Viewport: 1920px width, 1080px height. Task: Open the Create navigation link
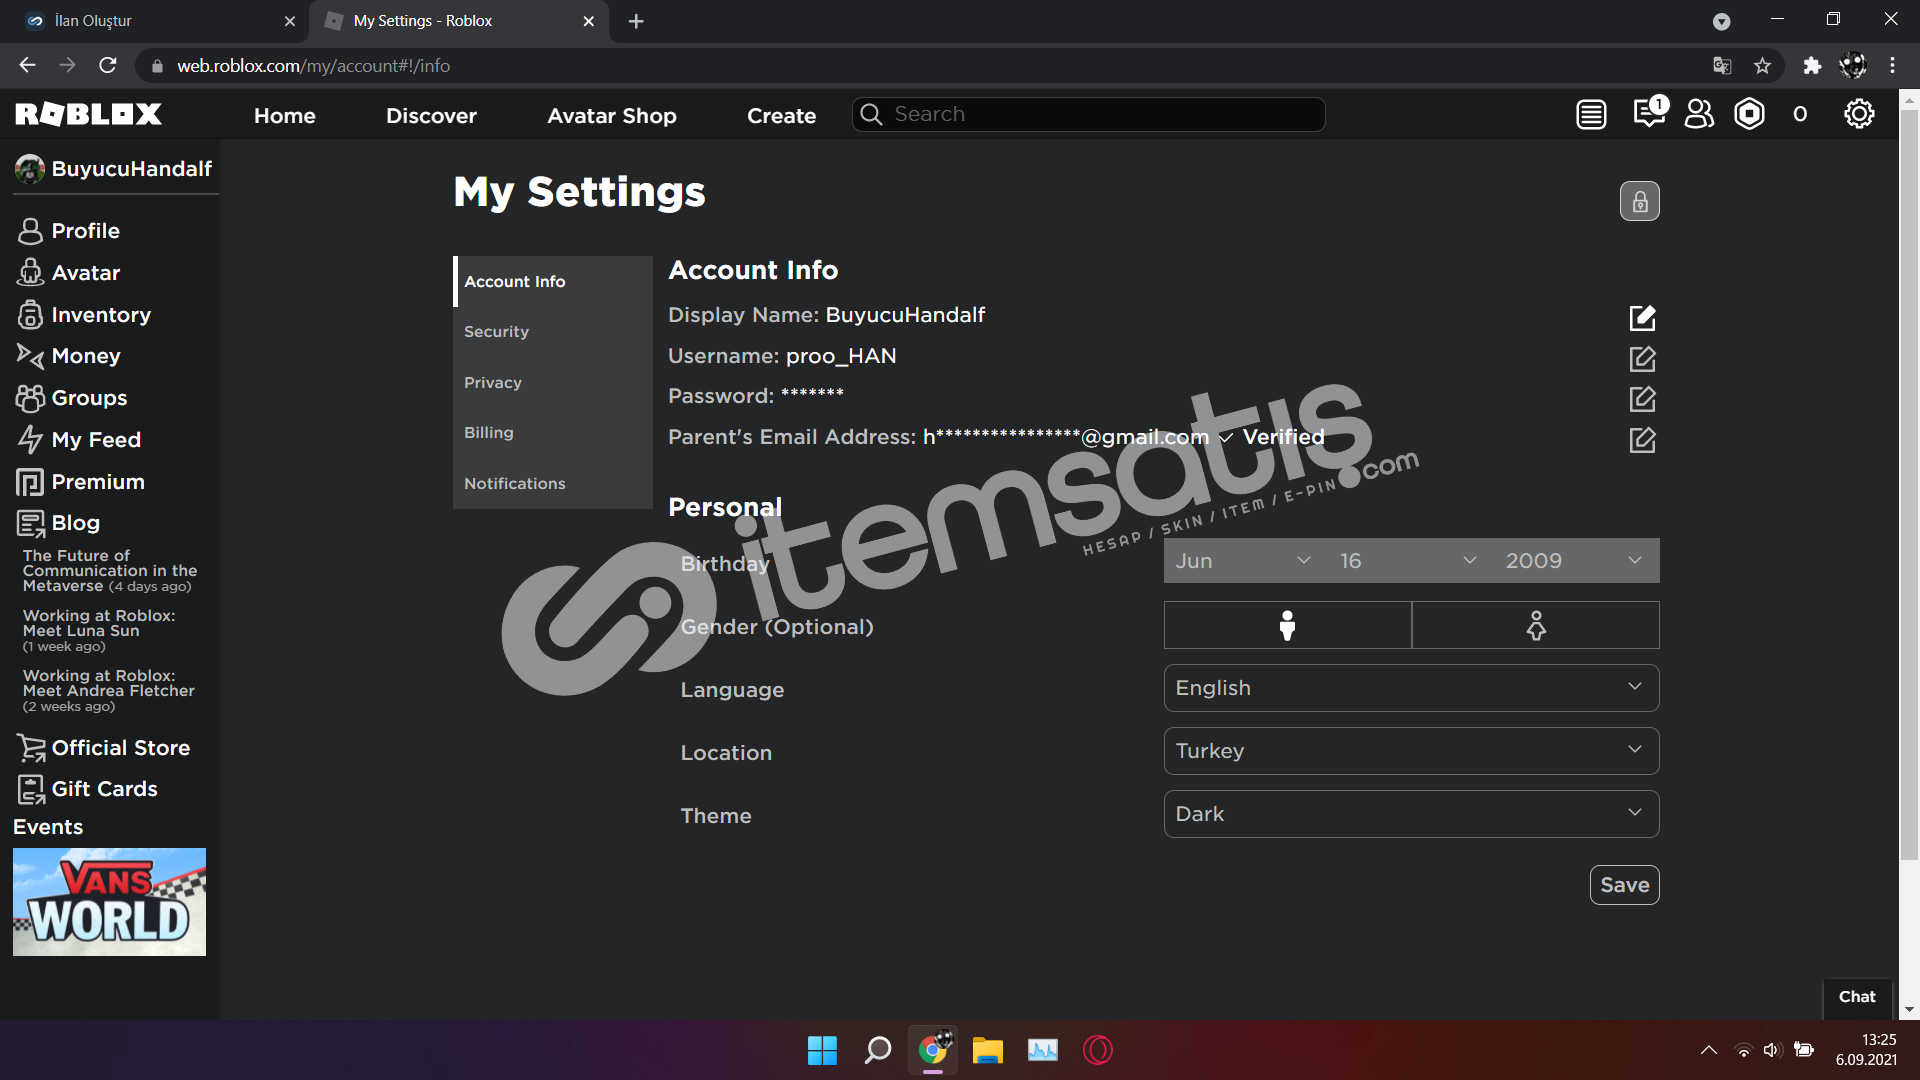(x=781, y=115)
